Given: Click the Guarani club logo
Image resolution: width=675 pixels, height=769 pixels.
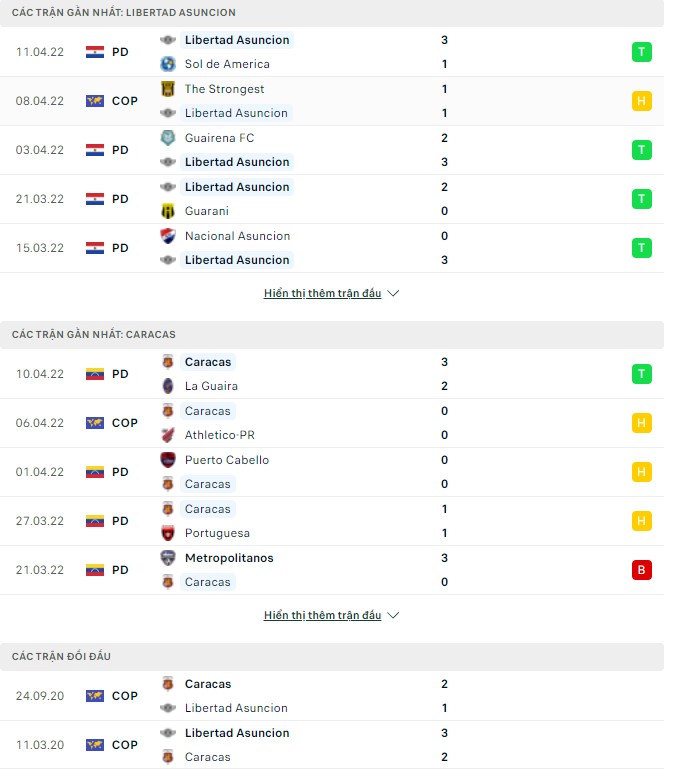Looking at the screenshot, I should pos(168,211).
